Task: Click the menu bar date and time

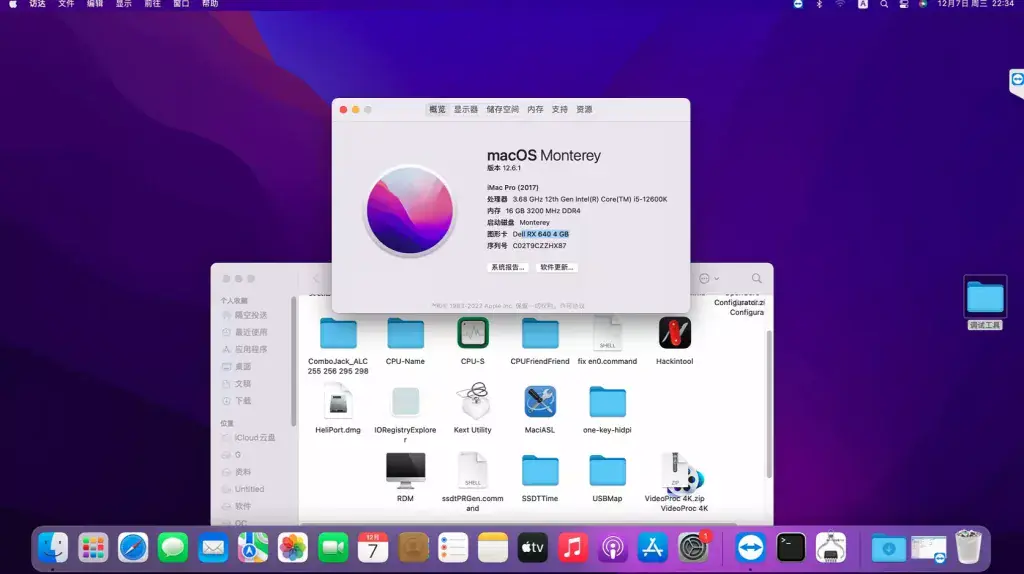Action: pyautogui.click(x=975, y=4)
